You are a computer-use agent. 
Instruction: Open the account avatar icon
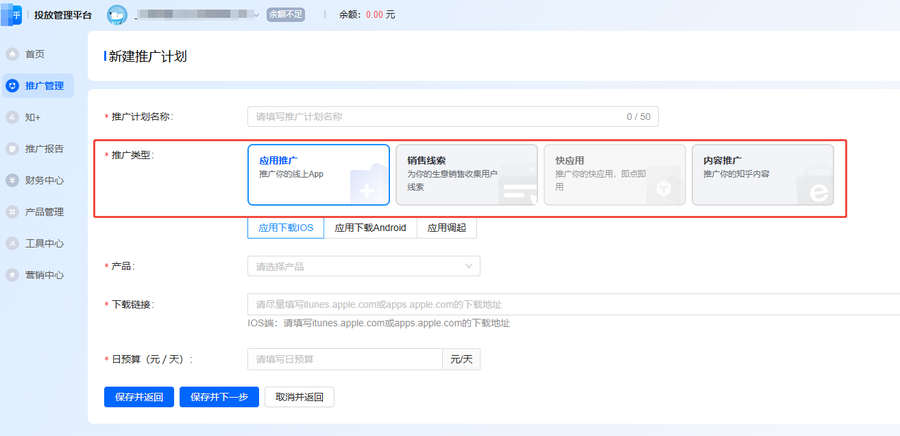tap(117, 15)
